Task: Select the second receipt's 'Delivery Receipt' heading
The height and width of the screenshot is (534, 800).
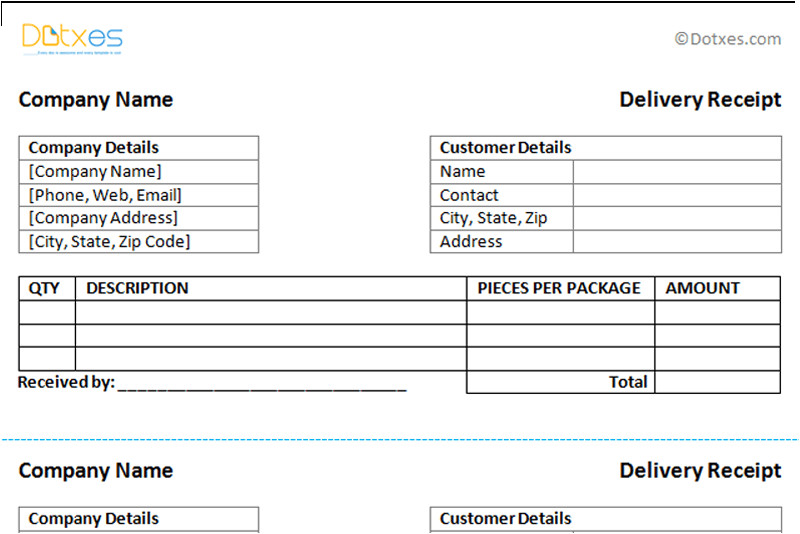Action: (x=700, y=470)
